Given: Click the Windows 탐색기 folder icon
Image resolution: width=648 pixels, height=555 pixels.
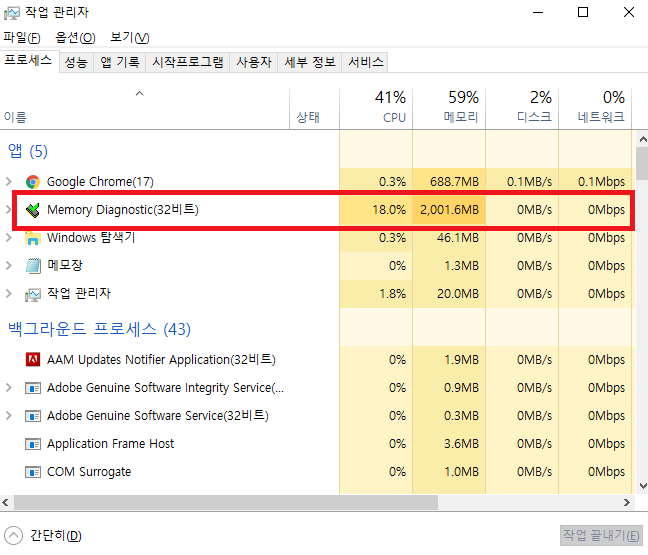Looking at the screenshot, I should (33, 238).
